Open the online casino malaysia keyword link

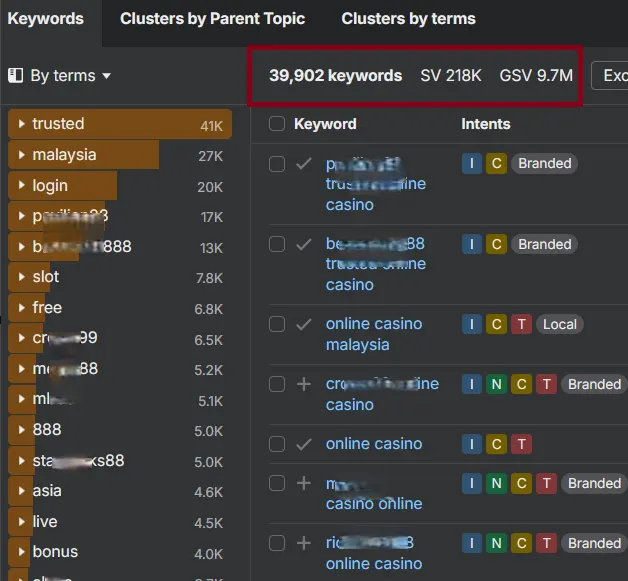pyautogui.click(x=374, y=334)
